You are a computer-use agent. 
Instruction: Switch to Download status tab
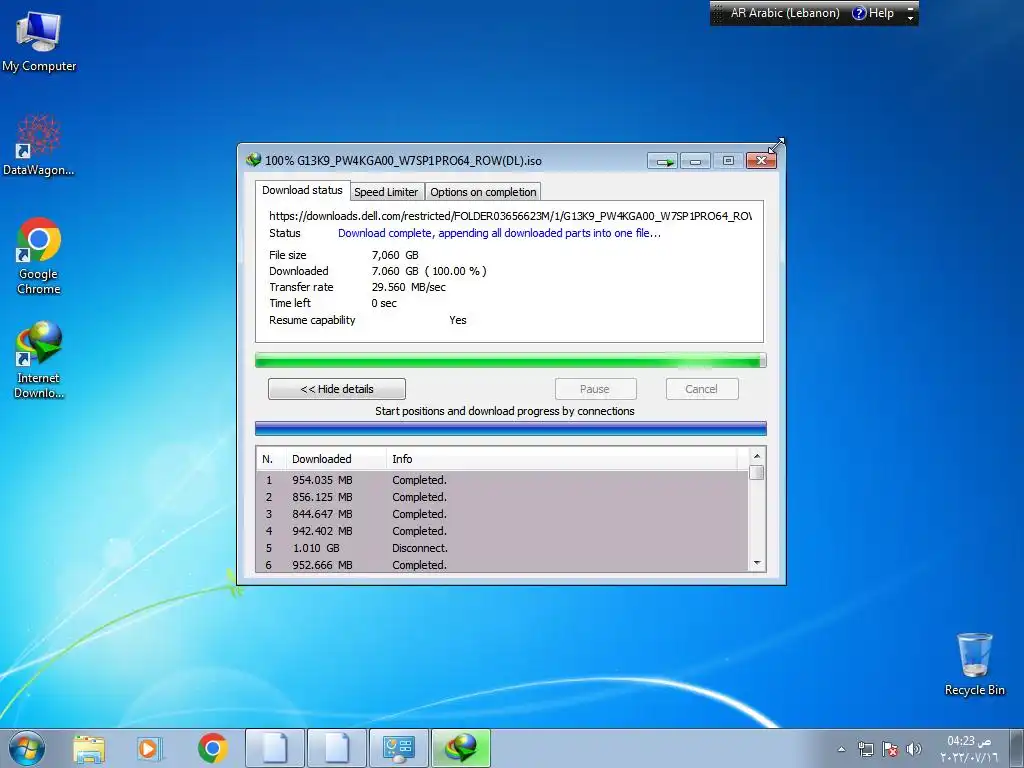click(302, 190)
